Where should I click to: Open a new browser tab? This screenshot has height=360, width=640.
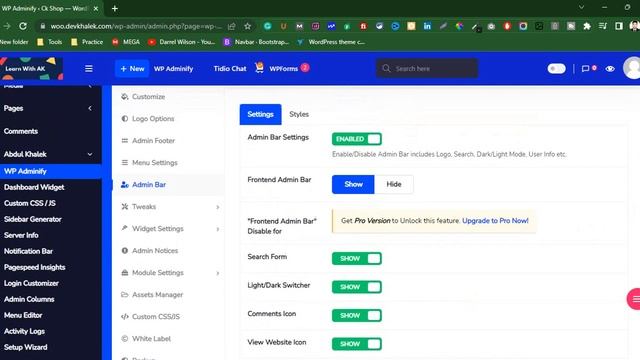coord(115,8)
